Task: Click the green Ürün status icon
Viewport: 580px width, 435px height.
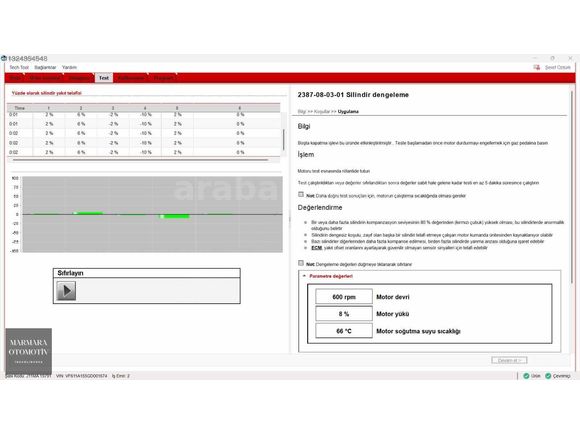Action: tap(526, 376)
